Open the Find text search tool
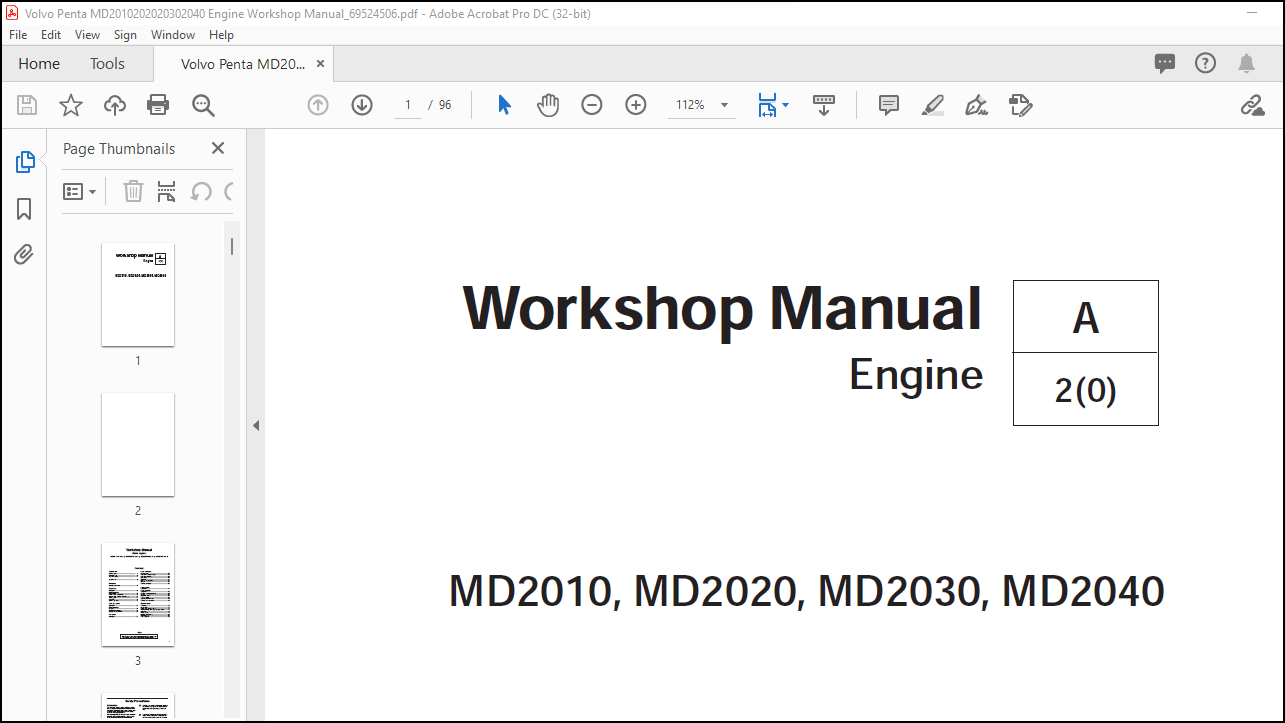 point(203,105)
